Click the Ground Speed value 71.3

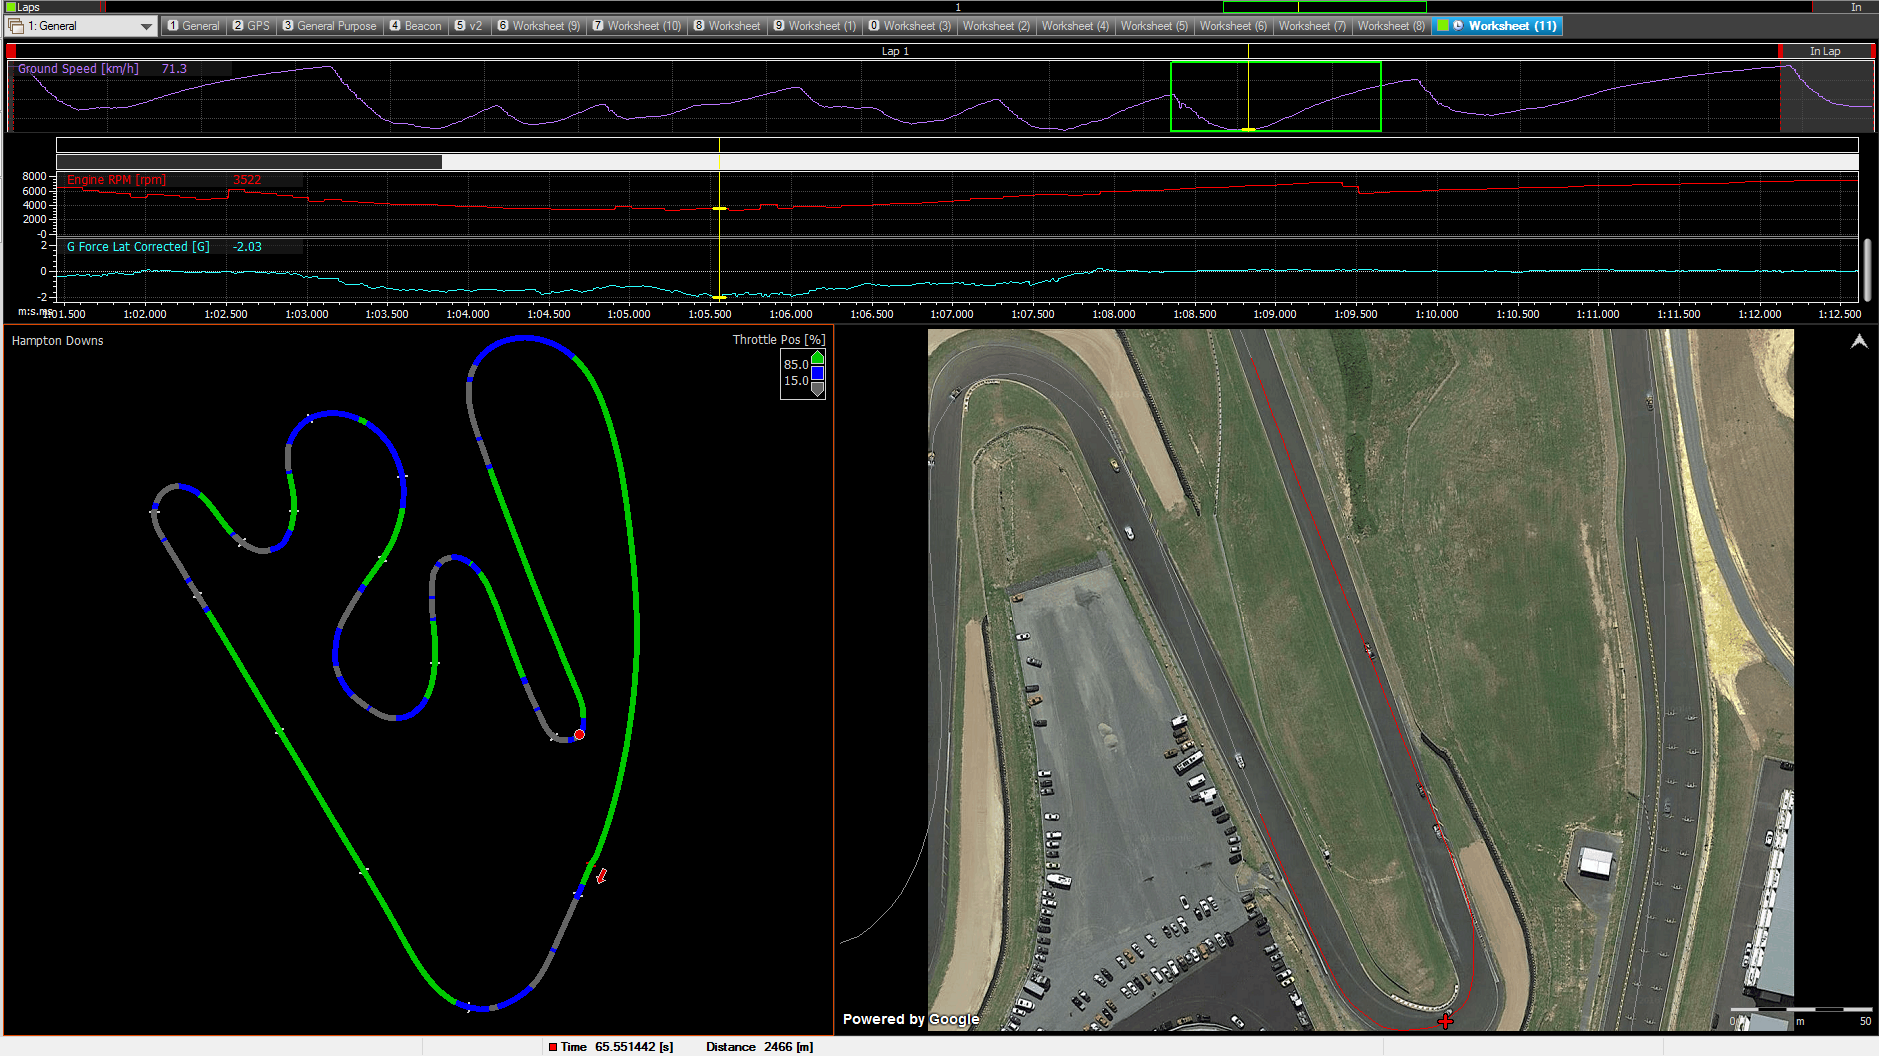(x=174, y=69)
